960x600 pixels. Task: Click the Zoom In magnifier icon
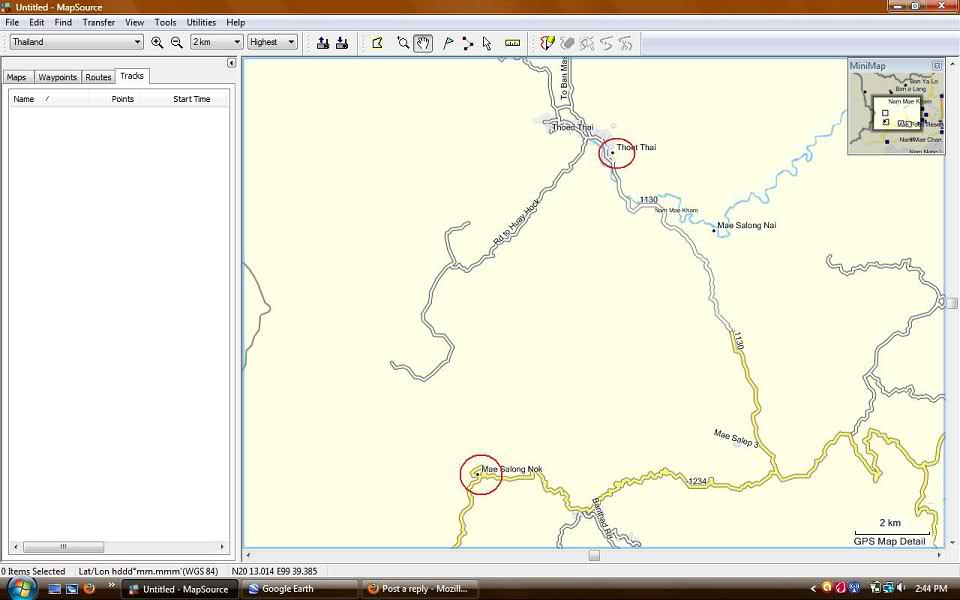point(157,42)
